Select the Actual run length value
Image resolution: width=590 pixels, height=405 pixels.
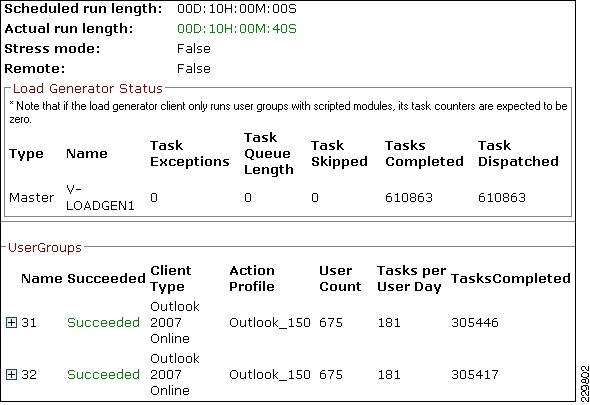(237, 29)
